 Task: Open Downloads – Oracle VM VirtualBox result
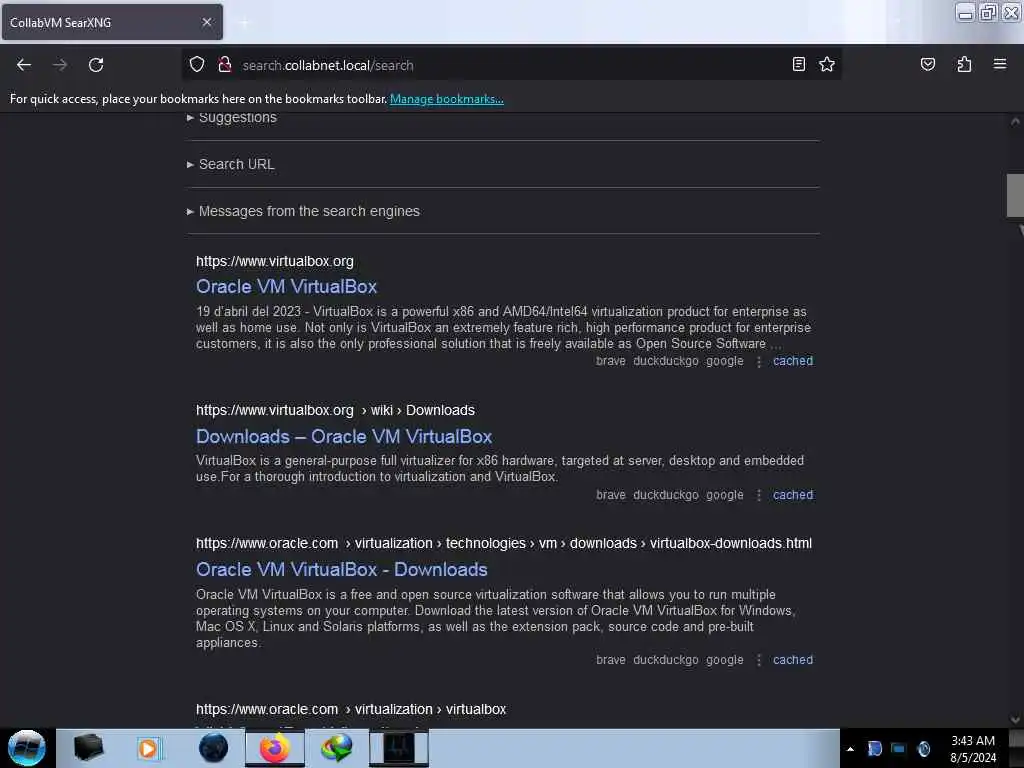click(344, 436)
